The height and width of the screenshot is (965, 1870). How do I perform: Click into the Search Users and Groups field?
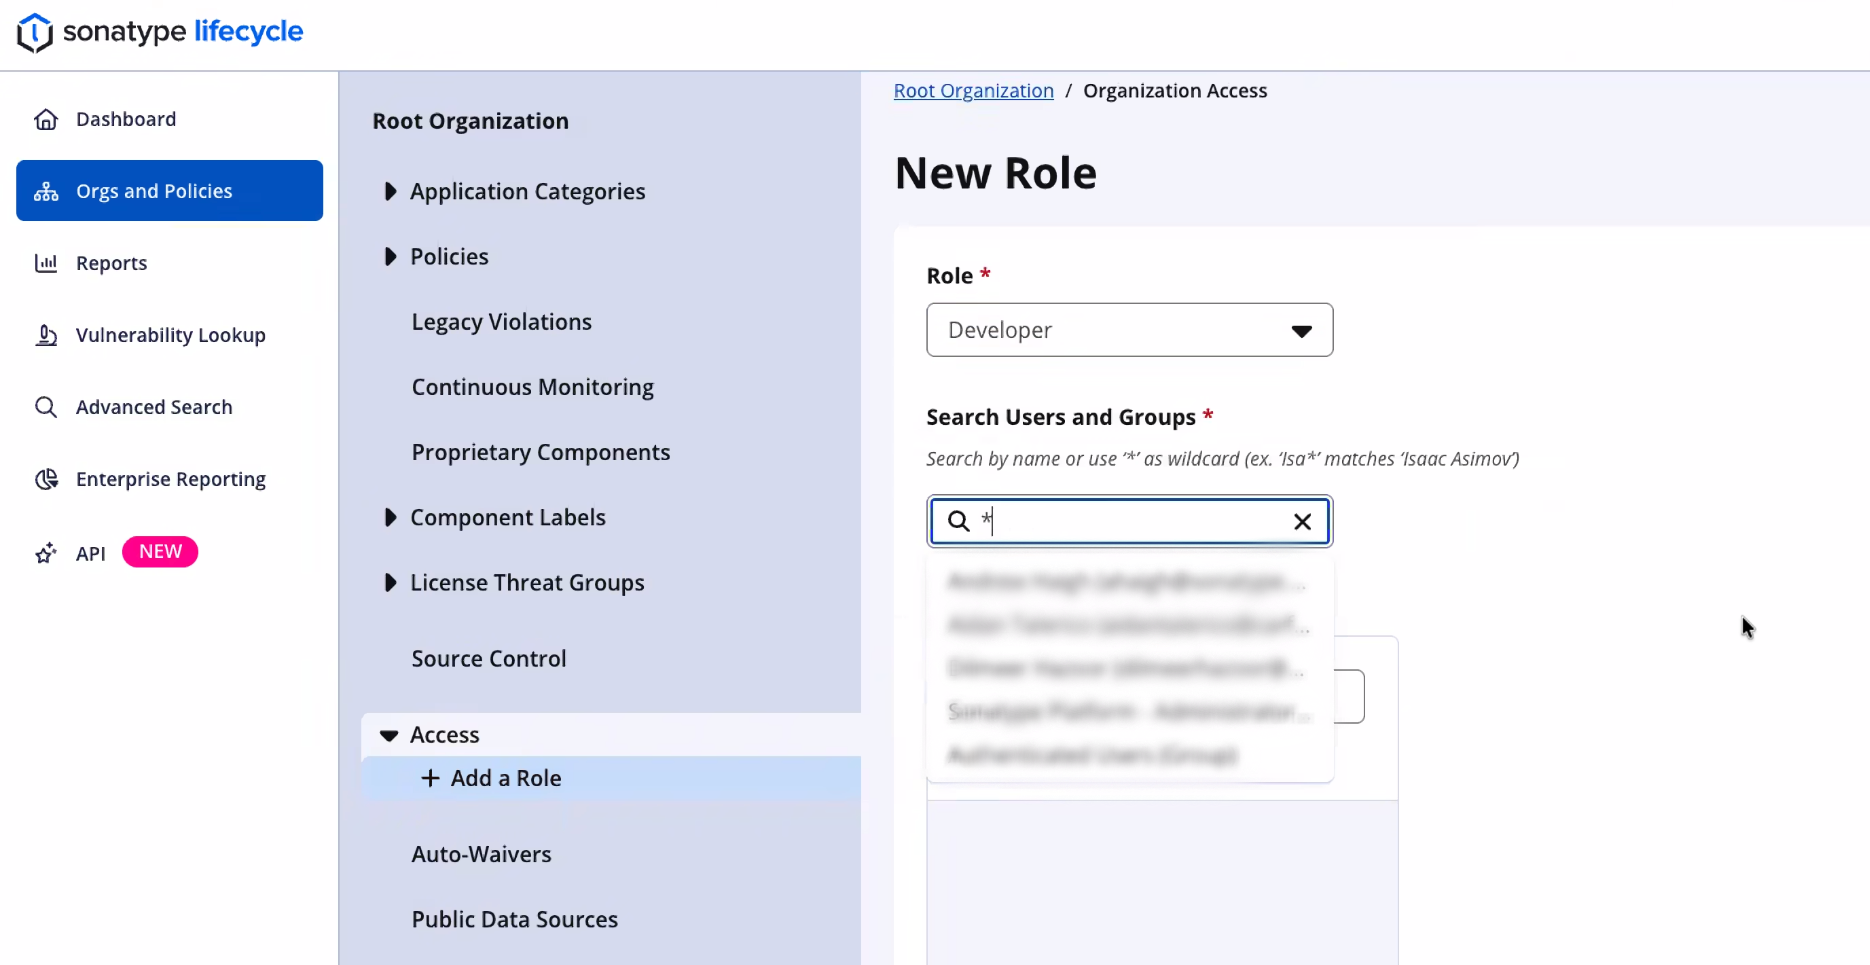(1129, 521)
